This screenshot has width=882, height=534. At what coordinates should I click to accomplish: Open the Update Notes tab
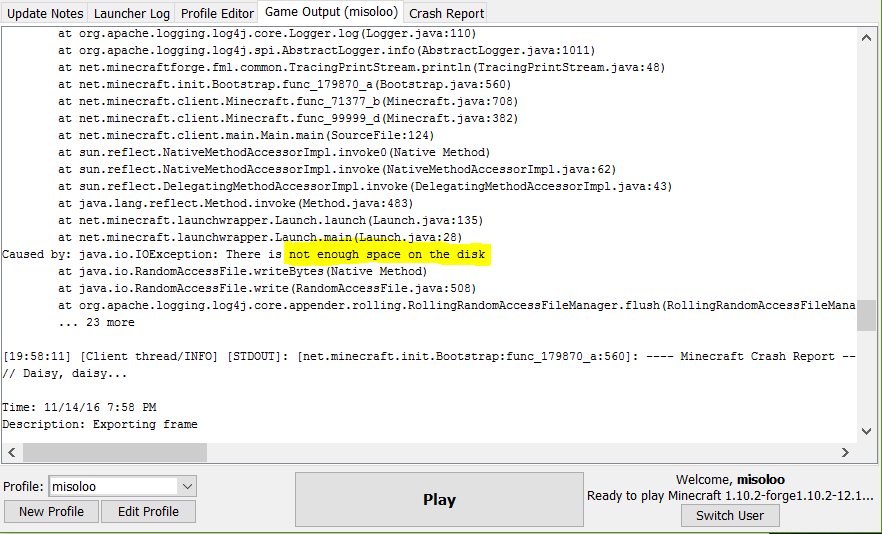45,14
